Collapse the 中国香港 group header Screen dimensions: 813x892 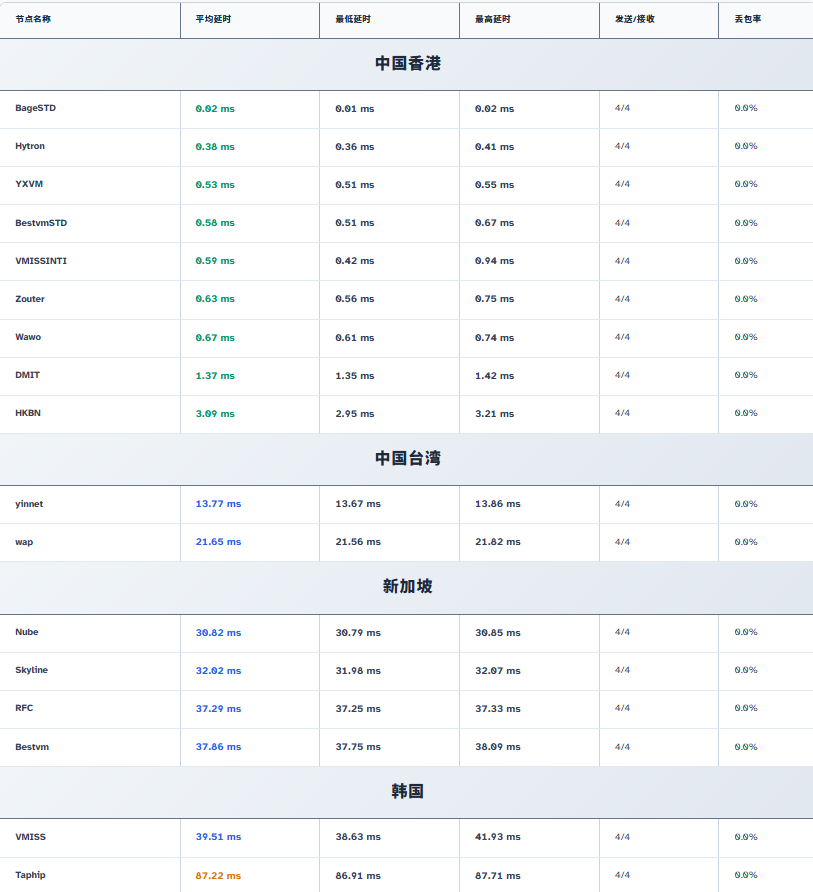[407, 64]
